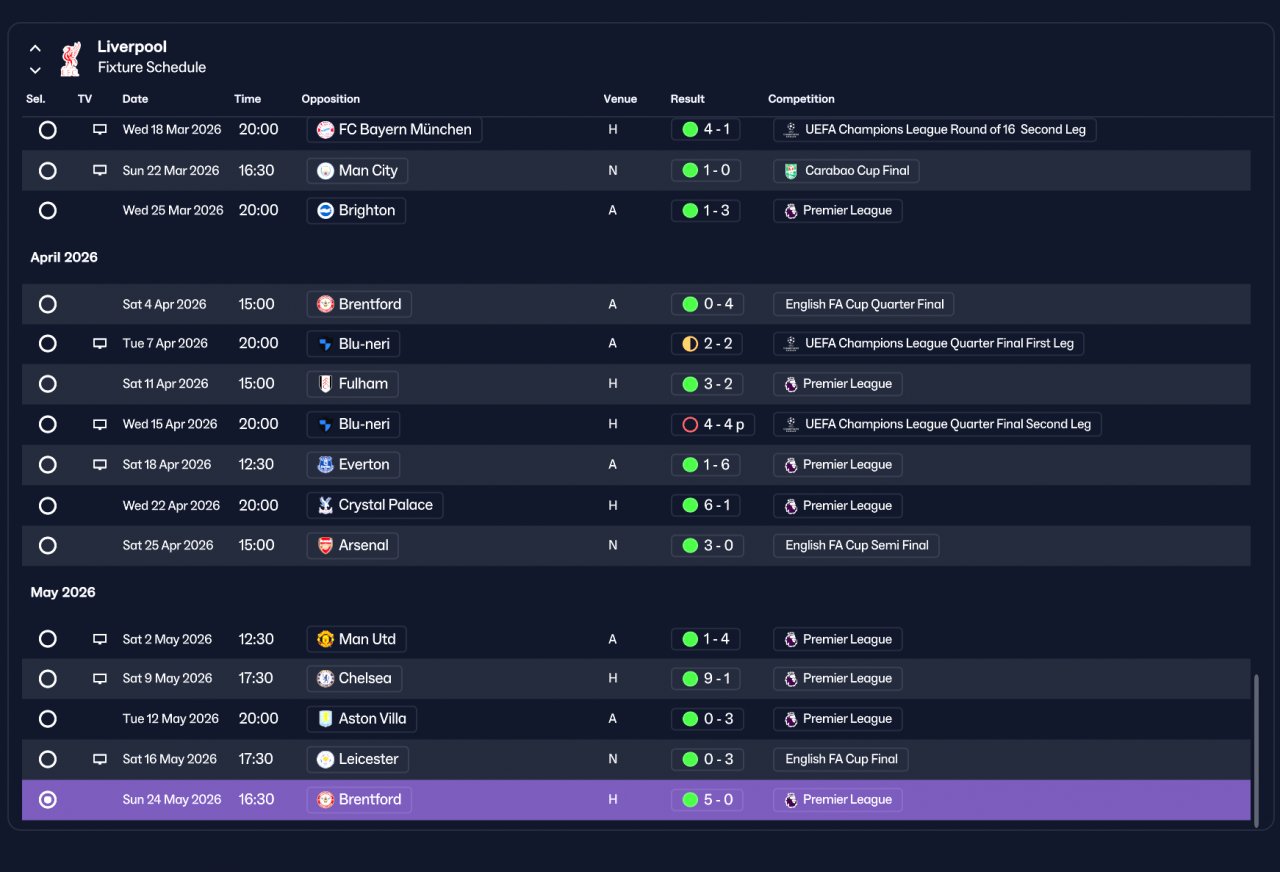Open the Brighton opposition button
The height and width of the screenshot is (872, 1280).
[356, 211]
